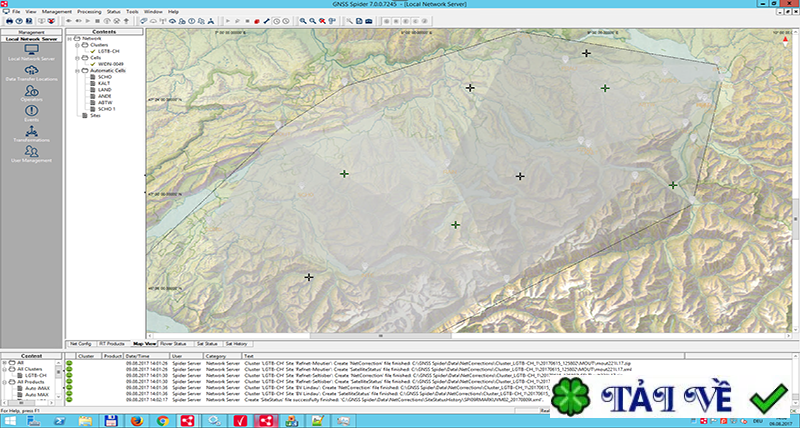Click the Operators sidebar icon
Screen dimensions: 800x428
point(31,93)
